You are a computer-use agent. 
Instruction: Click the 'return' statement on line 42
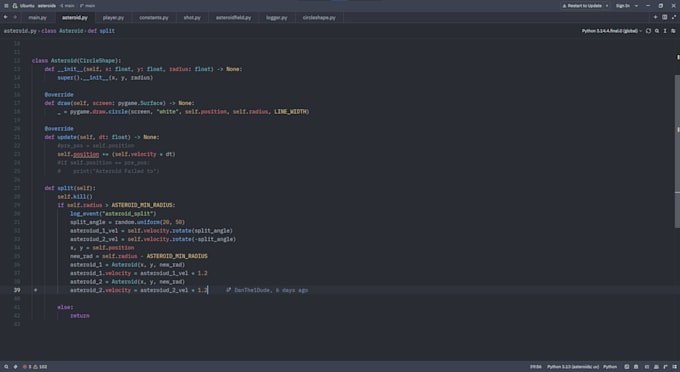click(x=80, y=316)
